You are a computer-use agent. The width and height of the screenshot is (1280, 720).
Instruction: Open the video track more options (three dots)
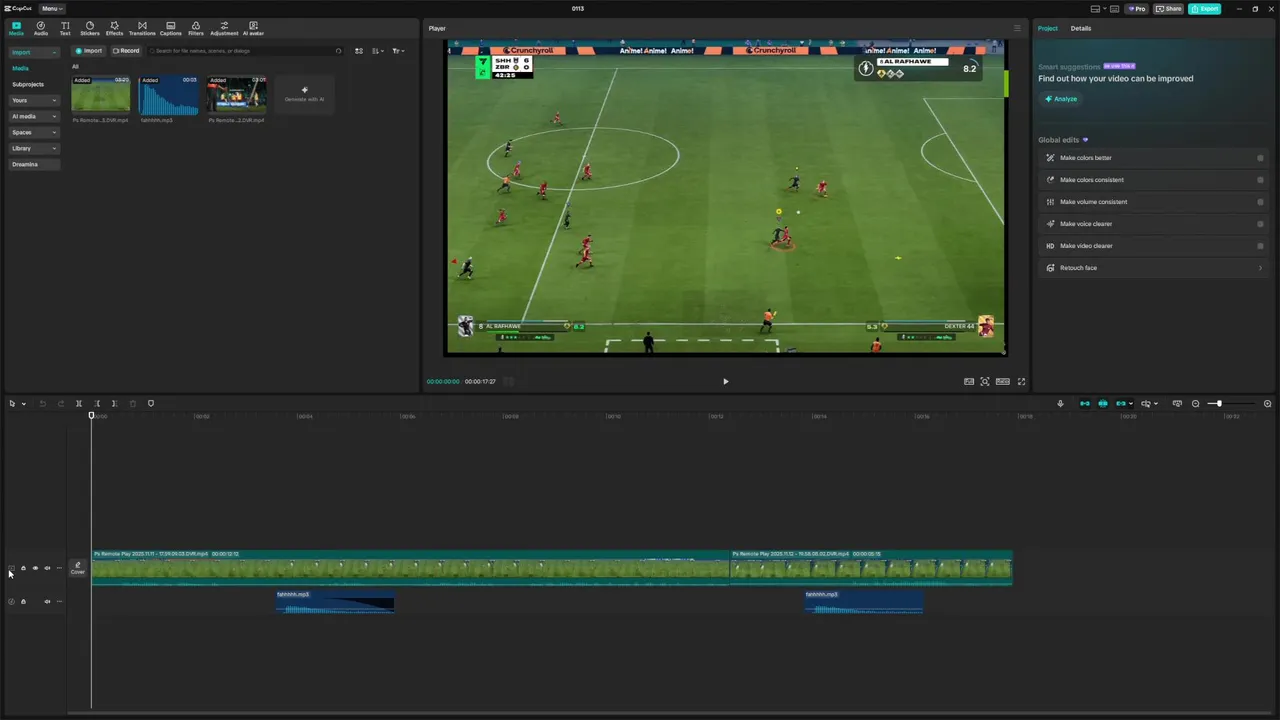point(59,568)
